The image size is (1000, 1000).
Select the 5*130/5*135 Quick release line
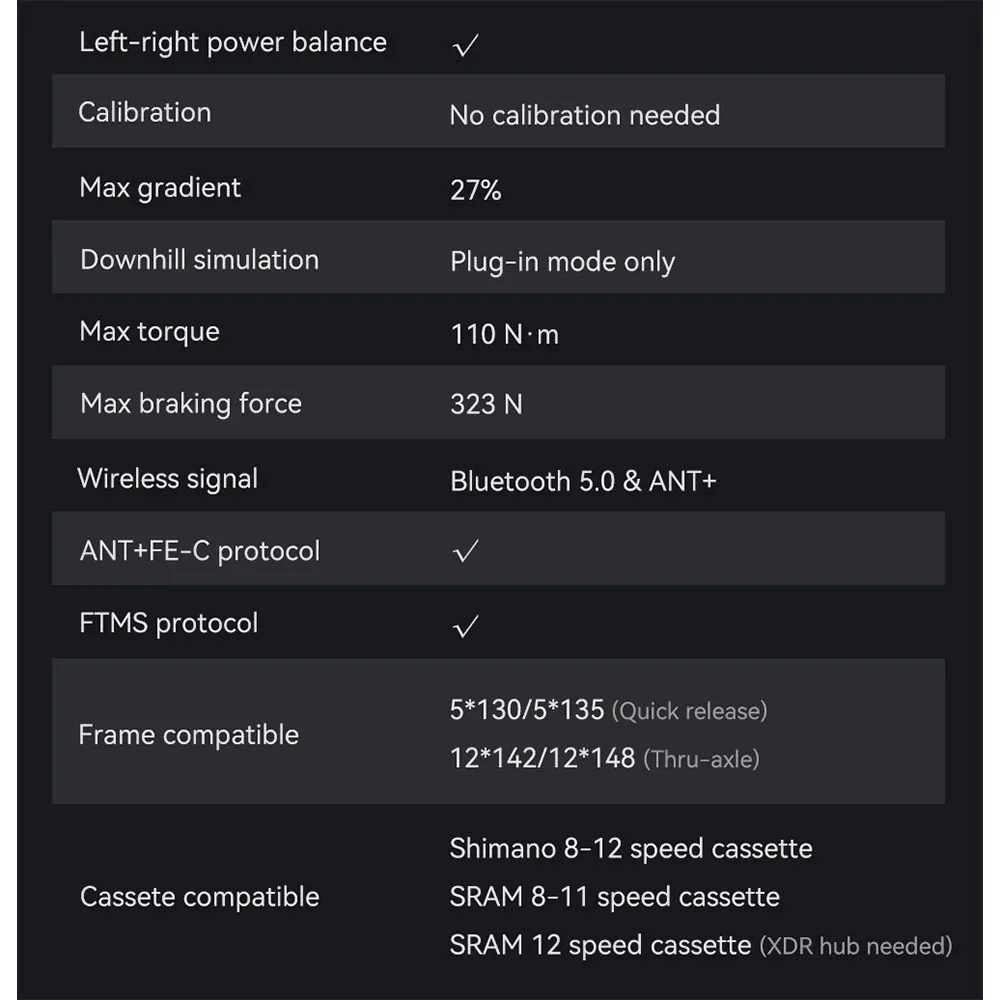(x=608, y=711)
